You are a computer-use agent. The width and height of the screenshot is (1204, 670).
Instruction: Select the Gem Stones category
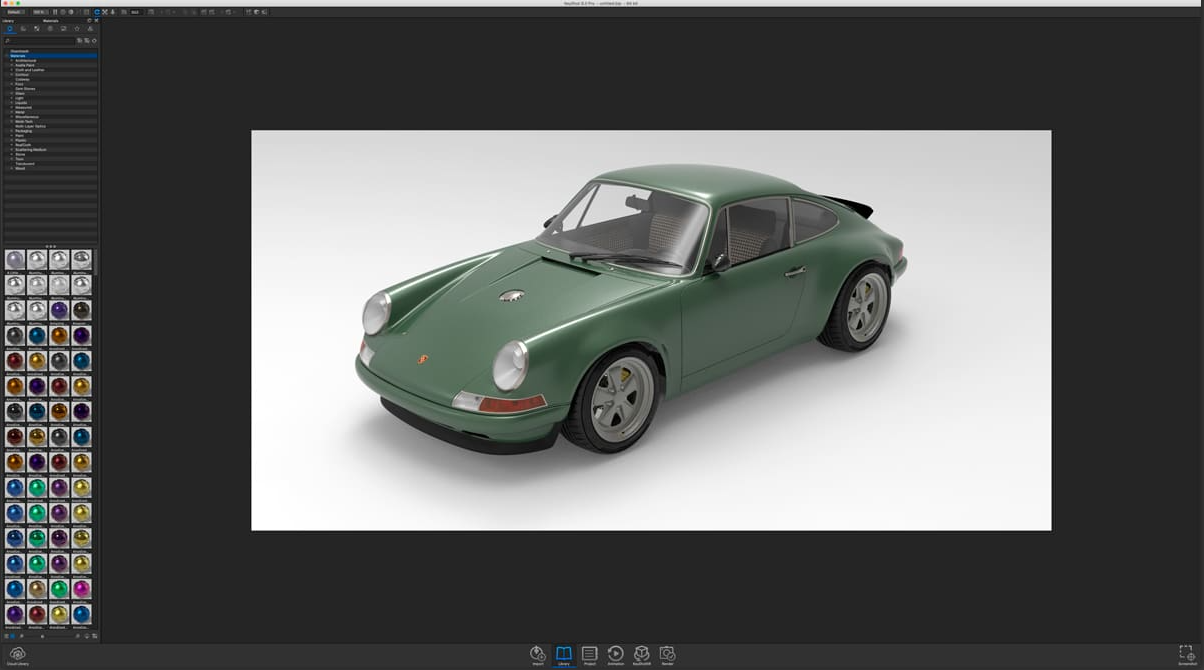point(24,89)
